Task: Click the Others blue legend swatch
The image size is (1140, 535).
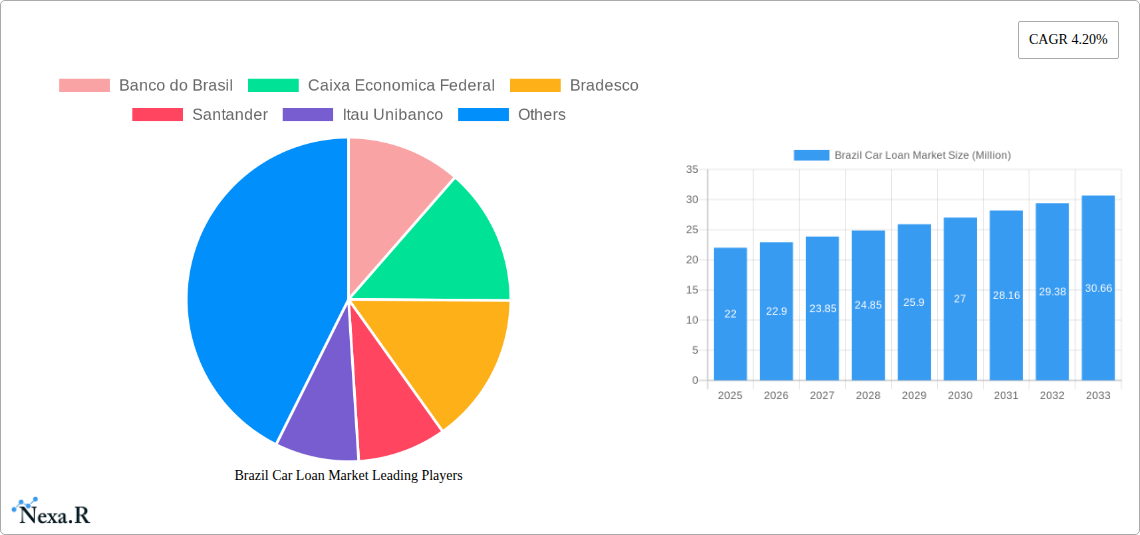Action: (x=483, y=115)
